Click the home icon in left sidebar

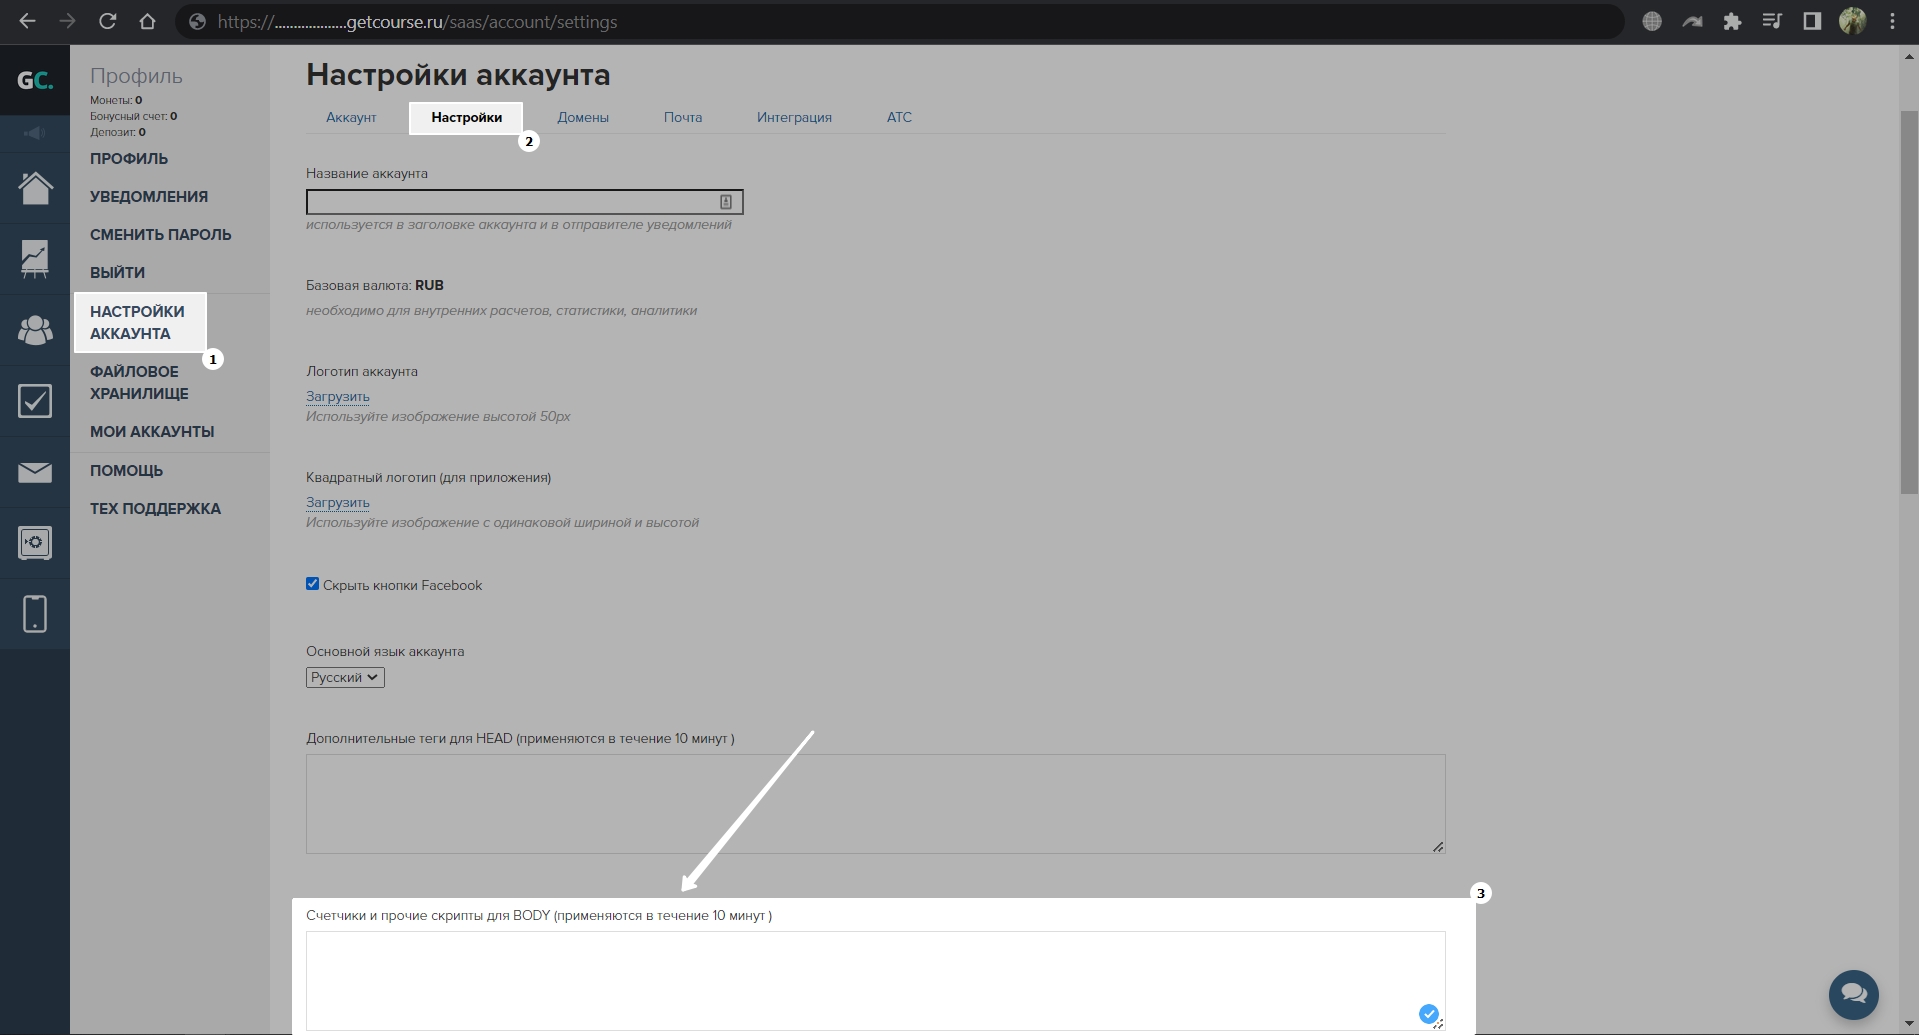coord(35,187)
